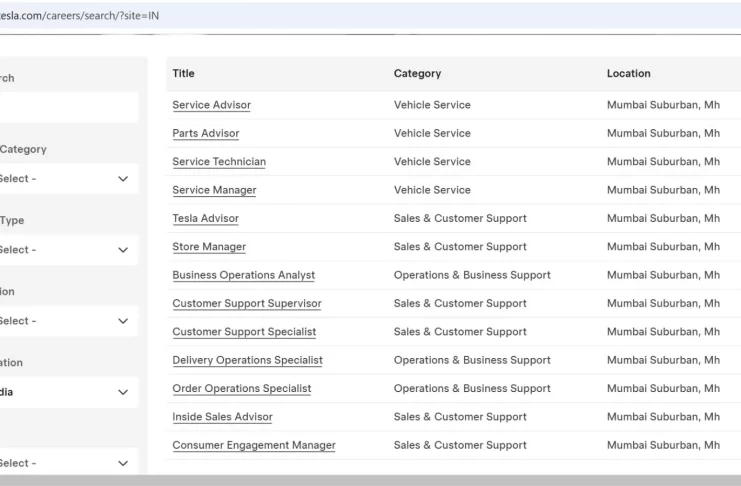Open the bottommost Select dropdown in sidebar
Viewport: 741px width, 486px height.
[66, 463]
